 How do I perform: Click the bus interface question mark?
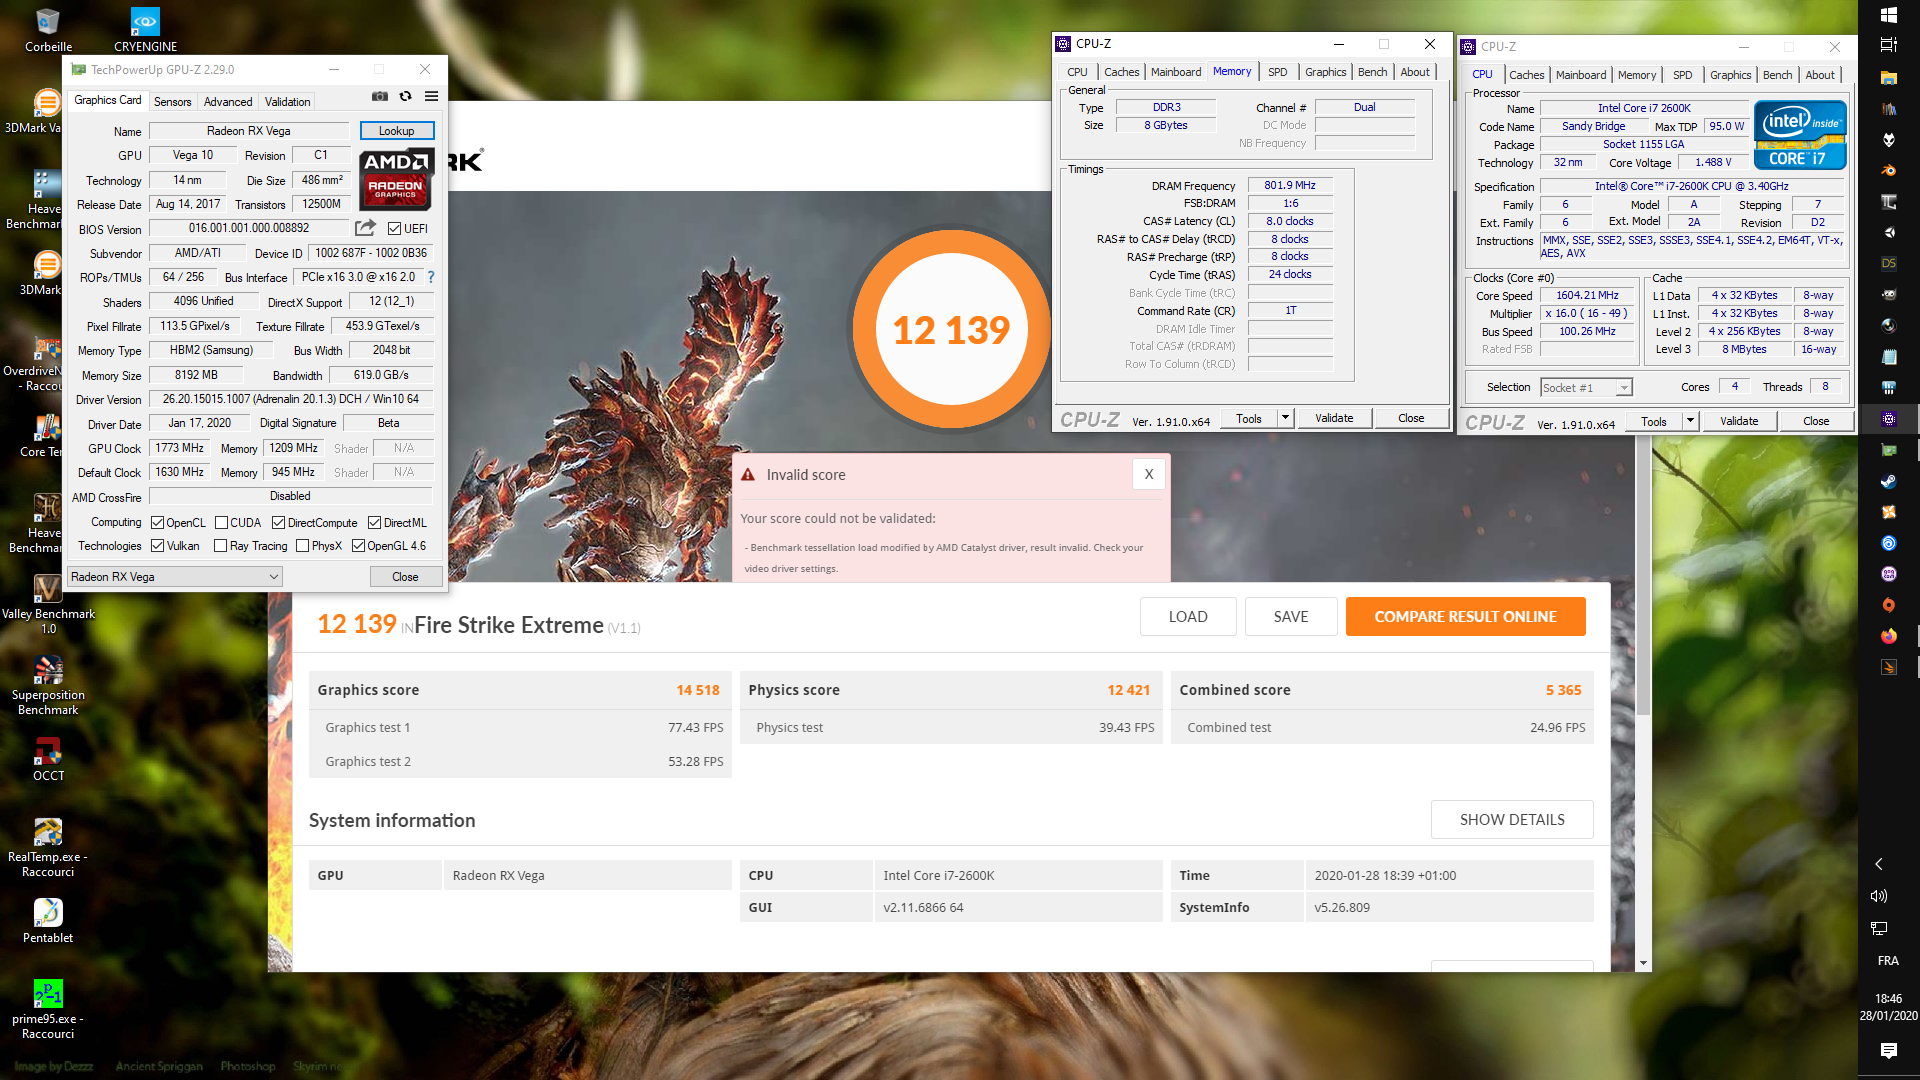click(x=431, y=277)
